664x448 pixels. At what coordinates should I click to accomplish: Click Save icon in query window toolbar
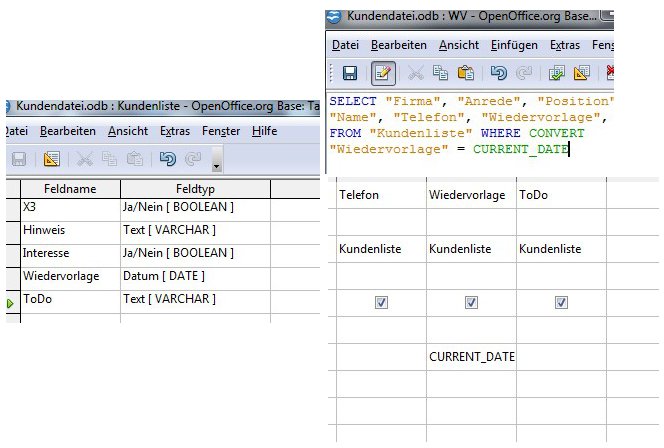coord(350,73)
